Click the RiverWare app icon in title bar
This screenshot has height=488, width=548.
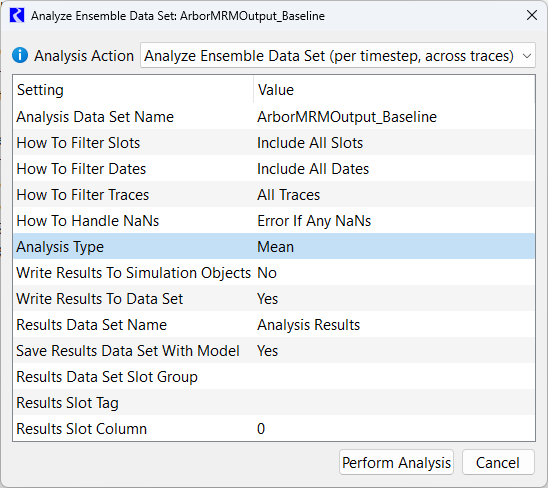[17, 16]
